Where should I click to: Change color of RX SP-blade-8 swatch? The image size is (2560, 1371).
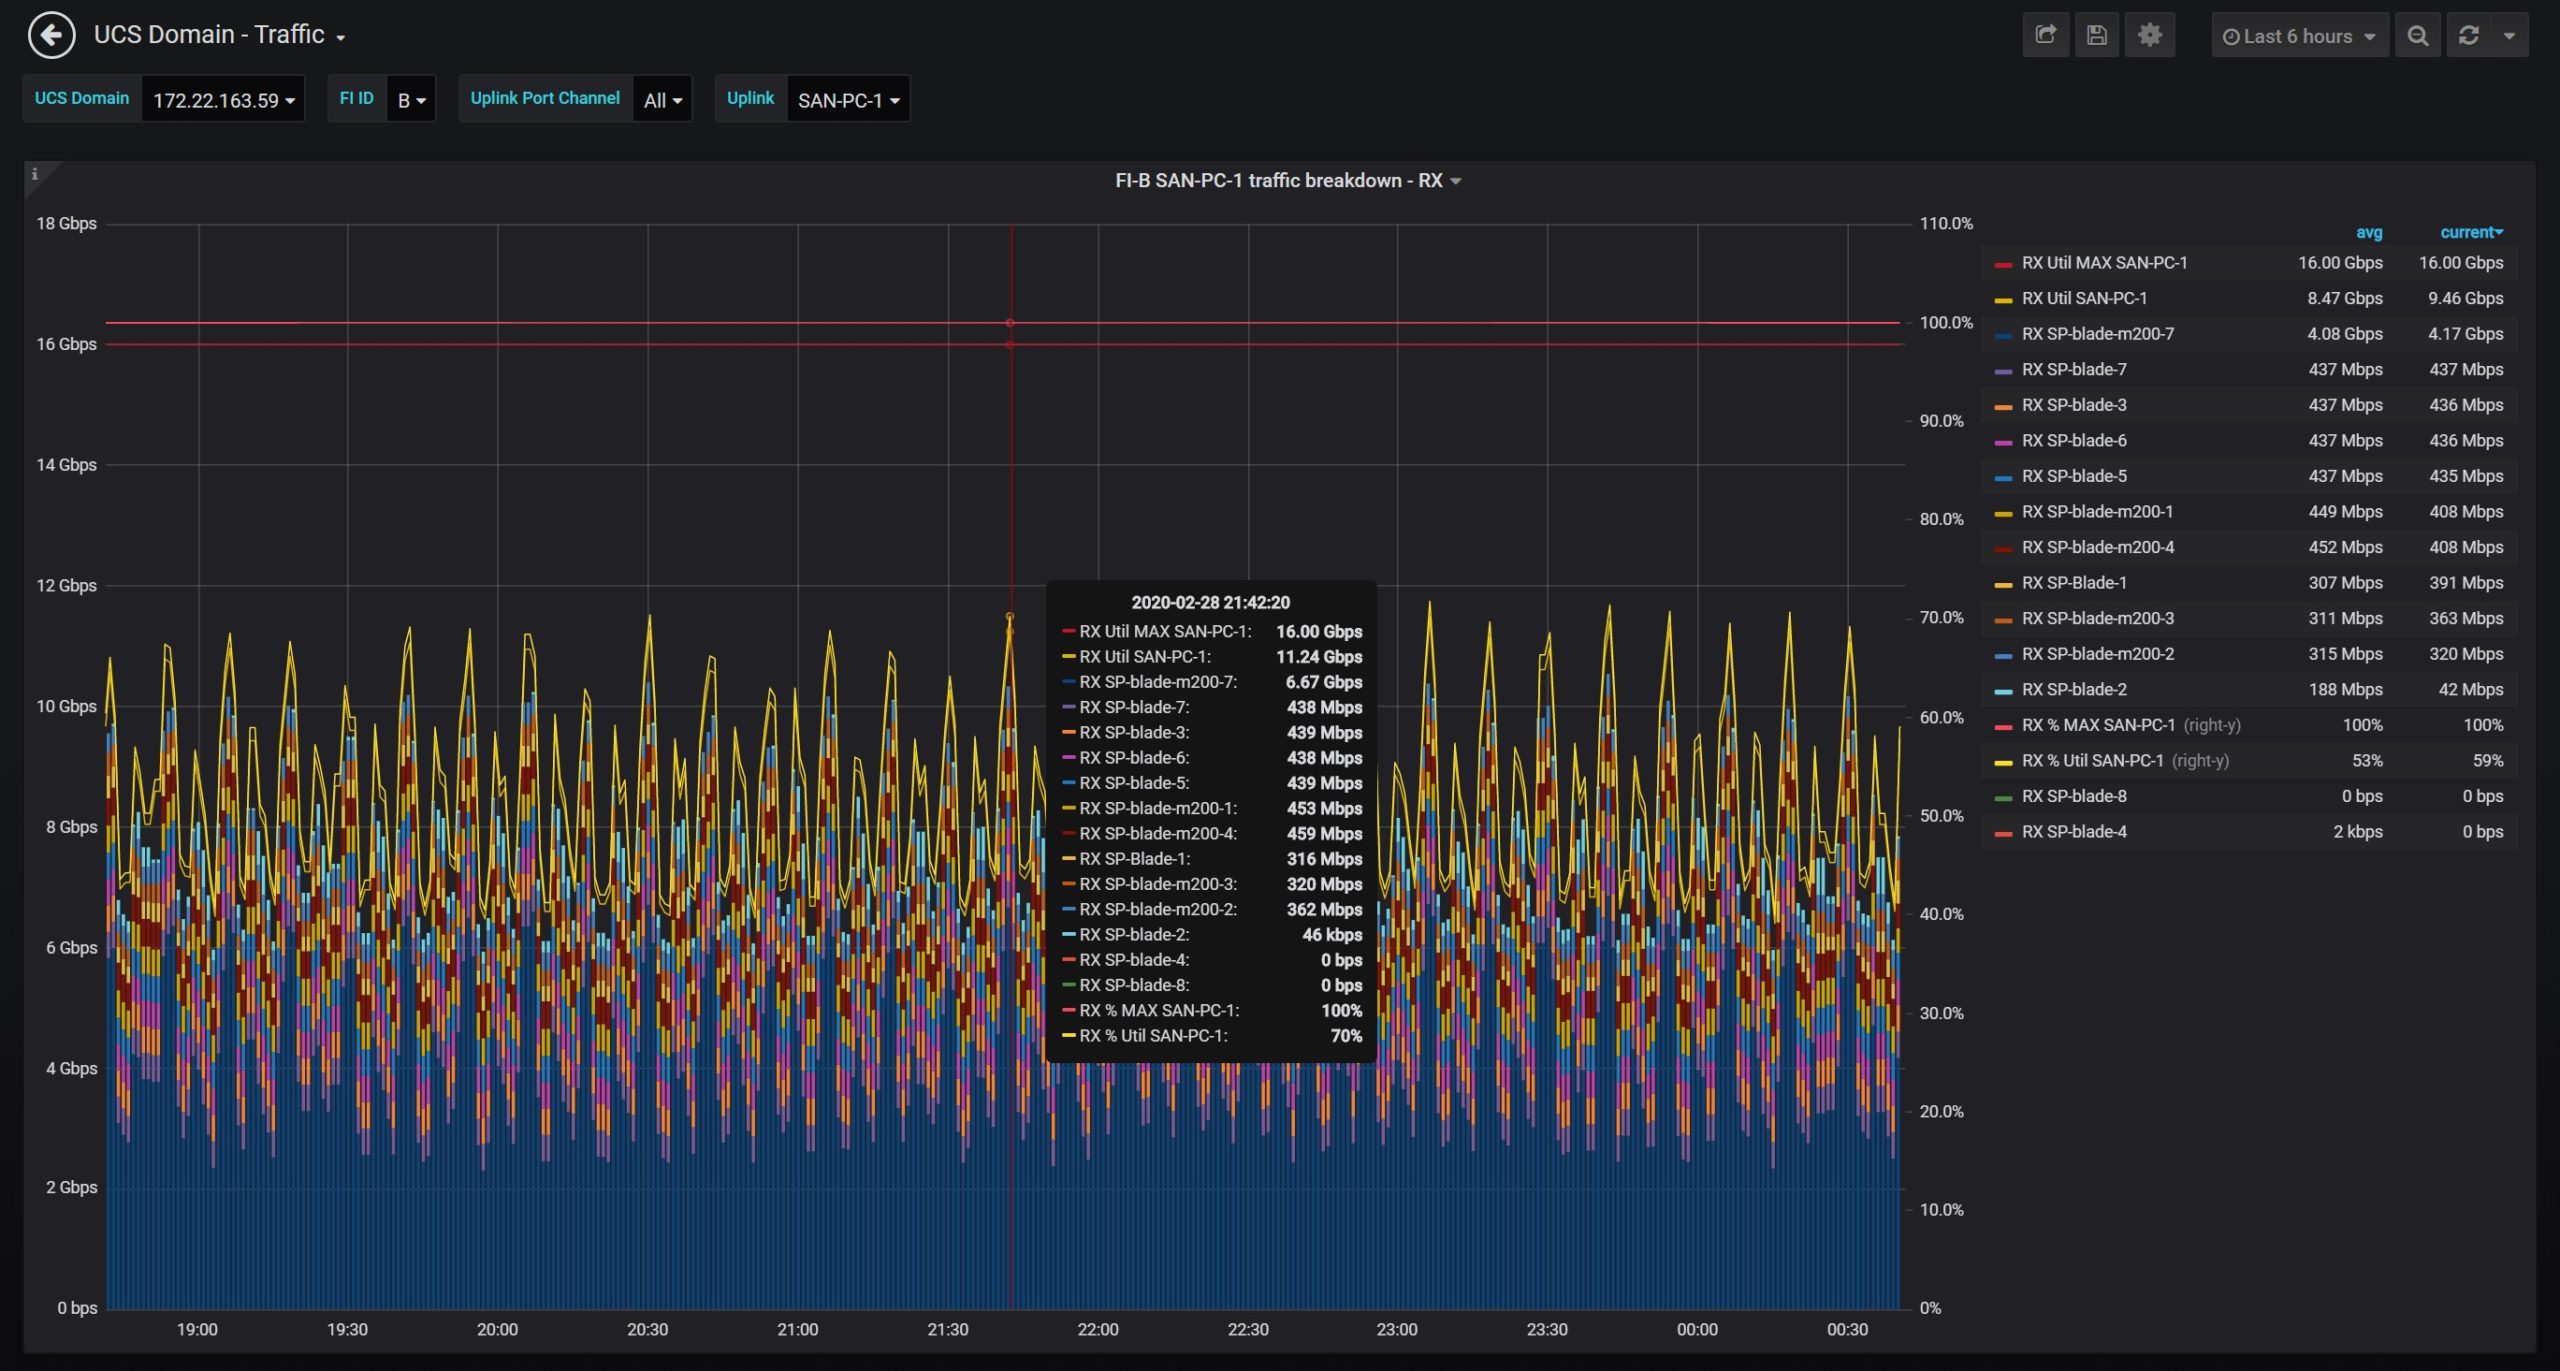[x=2003, y=798]
